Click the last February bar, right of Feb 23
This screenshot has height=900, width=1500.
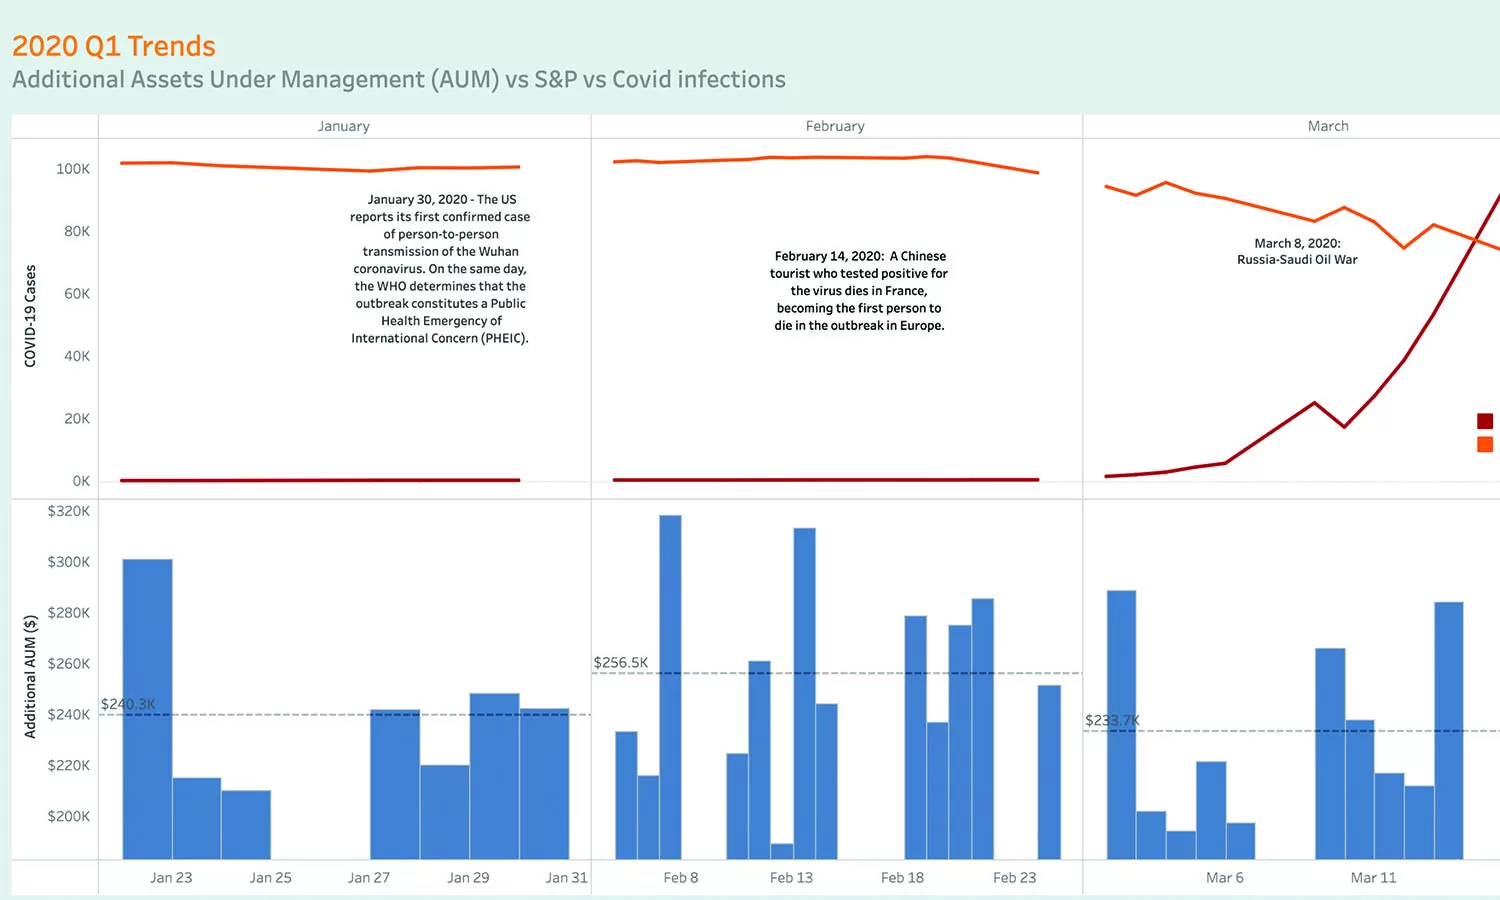pyautogui.click(x=1049, y=772)
